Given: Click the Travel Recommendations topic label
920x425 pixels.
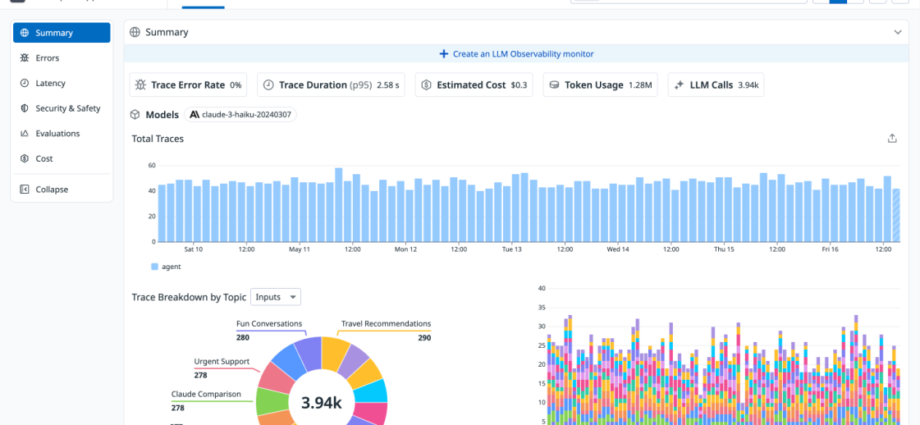Looking at the screenshot, I should pyautogui.click(x=387, y=323).
